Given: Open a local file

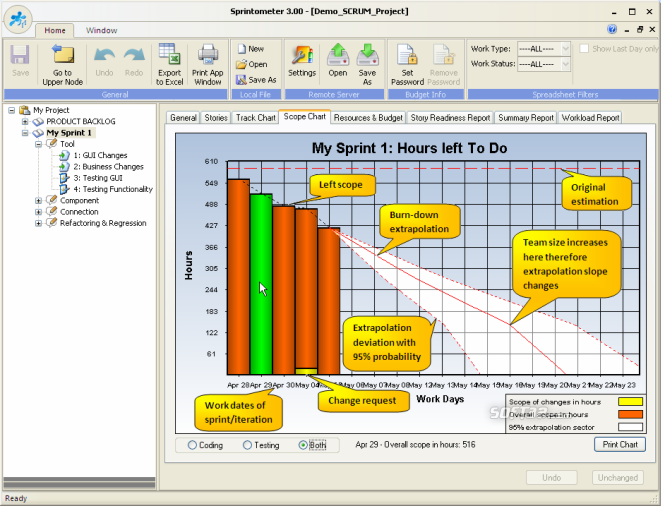Looking at the screenshot, I should click(x=252, y=64).
